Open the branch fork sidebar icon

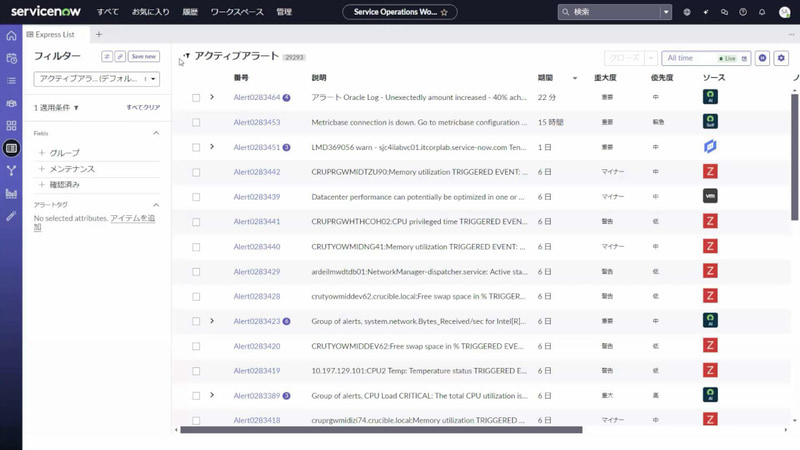[x=11, y=171]
